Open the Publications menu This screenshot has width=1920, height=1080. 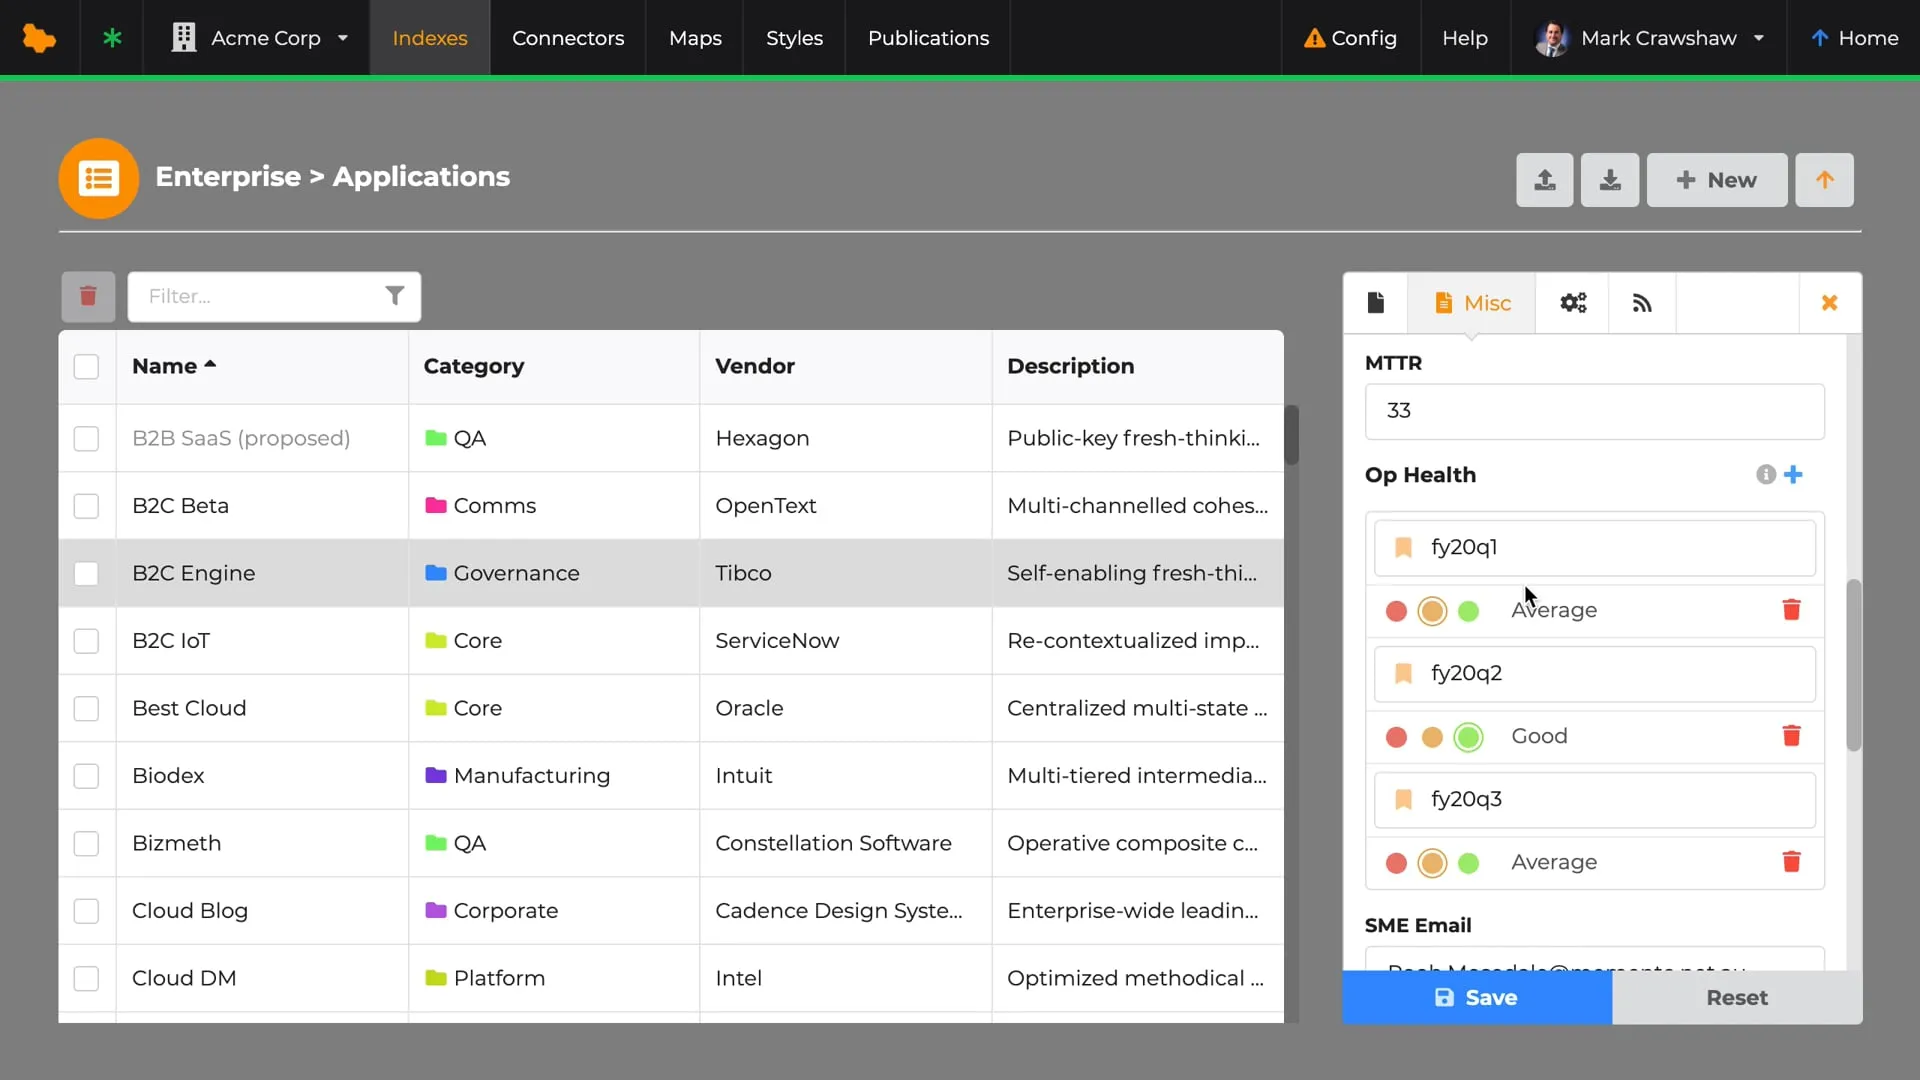(x=928, y=38)
